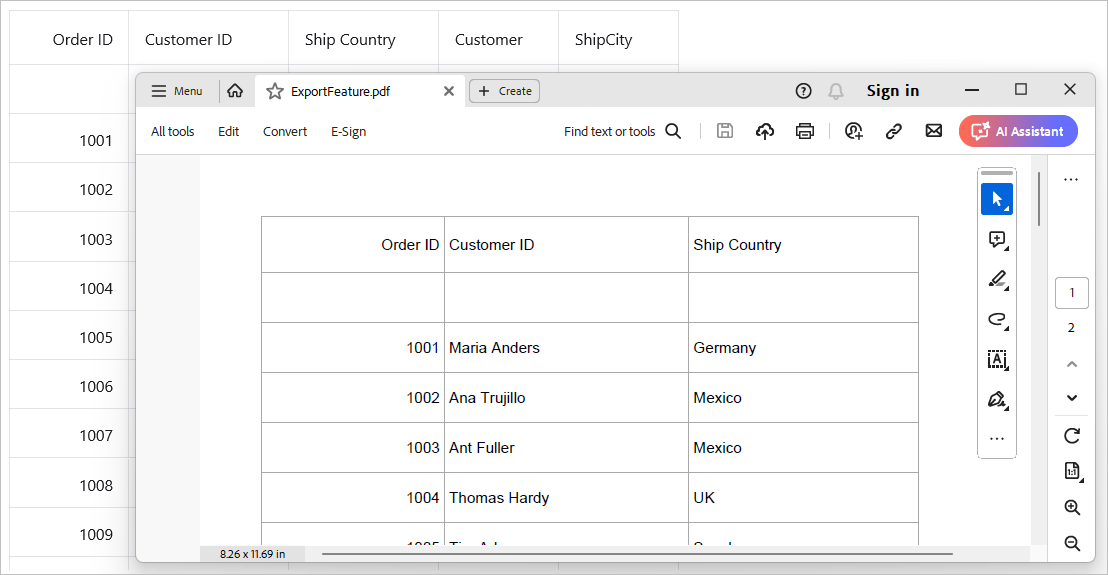Click the Create new tab button
Screen dimensions: 1108x575
tap(505, 91)
